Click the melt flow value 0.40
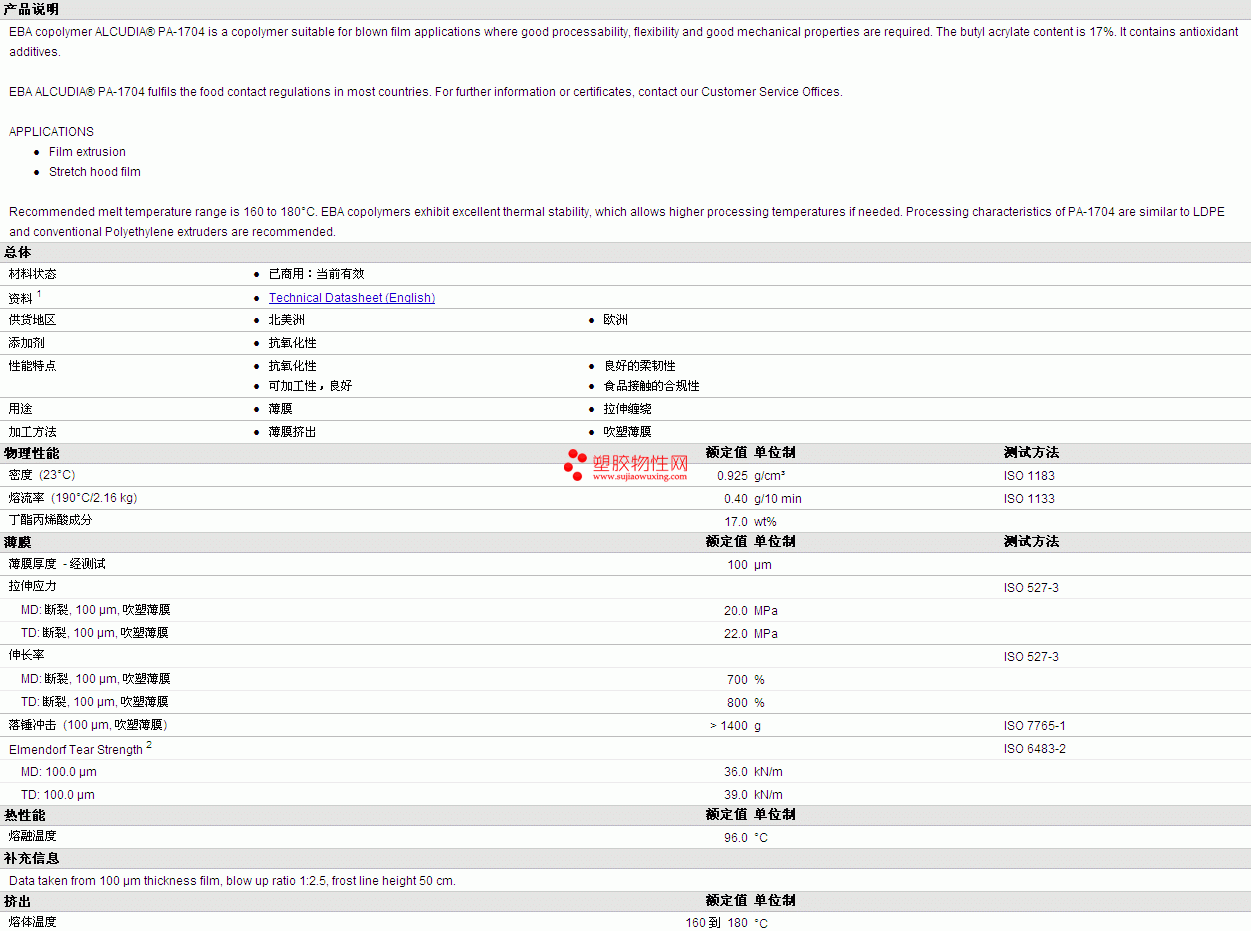 click(736, 499)
